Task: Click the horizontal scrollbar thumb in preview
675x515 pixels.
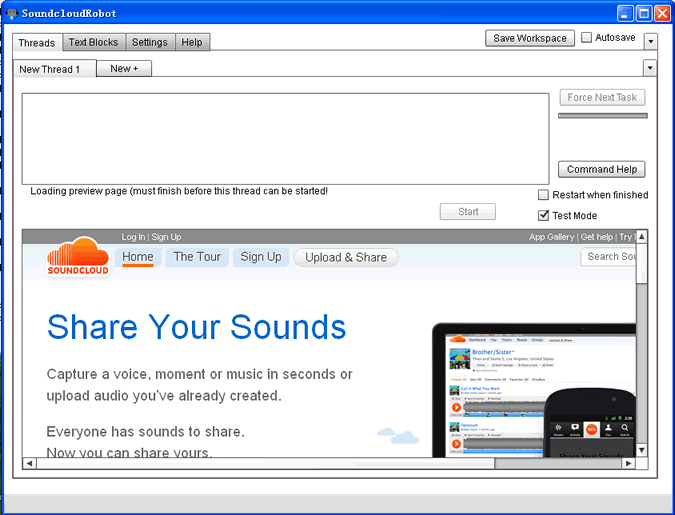Action: 266,463
